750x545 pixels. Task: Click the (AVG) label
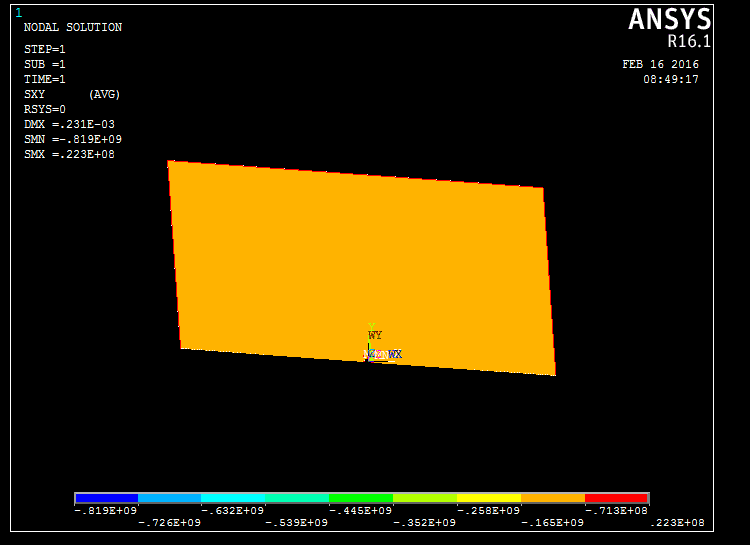(104, 94)
